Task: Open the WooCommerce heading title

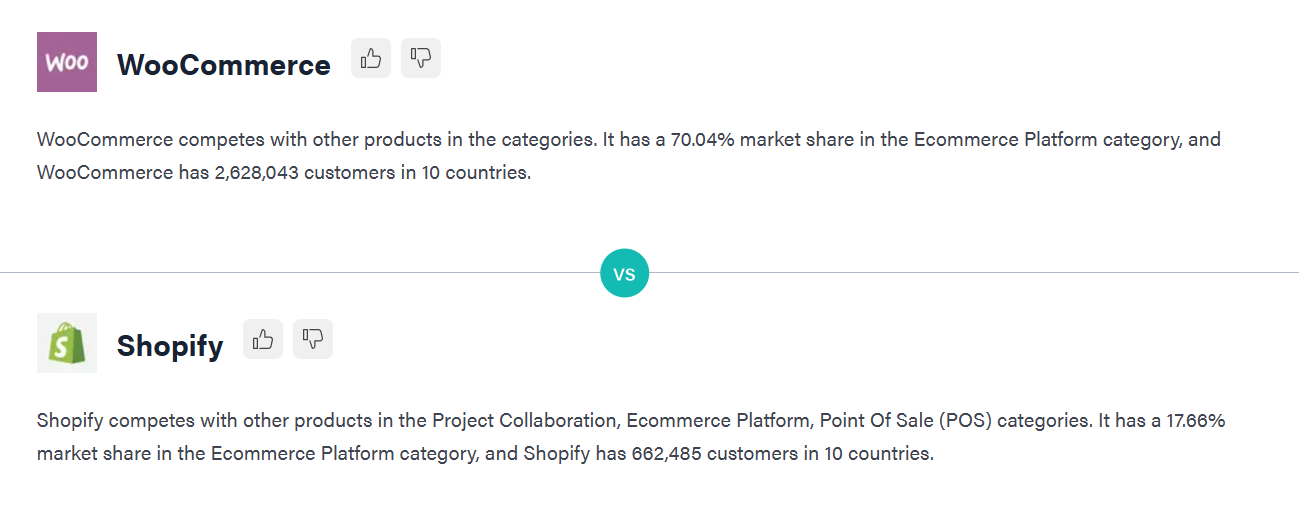Action: pos(223,65)
